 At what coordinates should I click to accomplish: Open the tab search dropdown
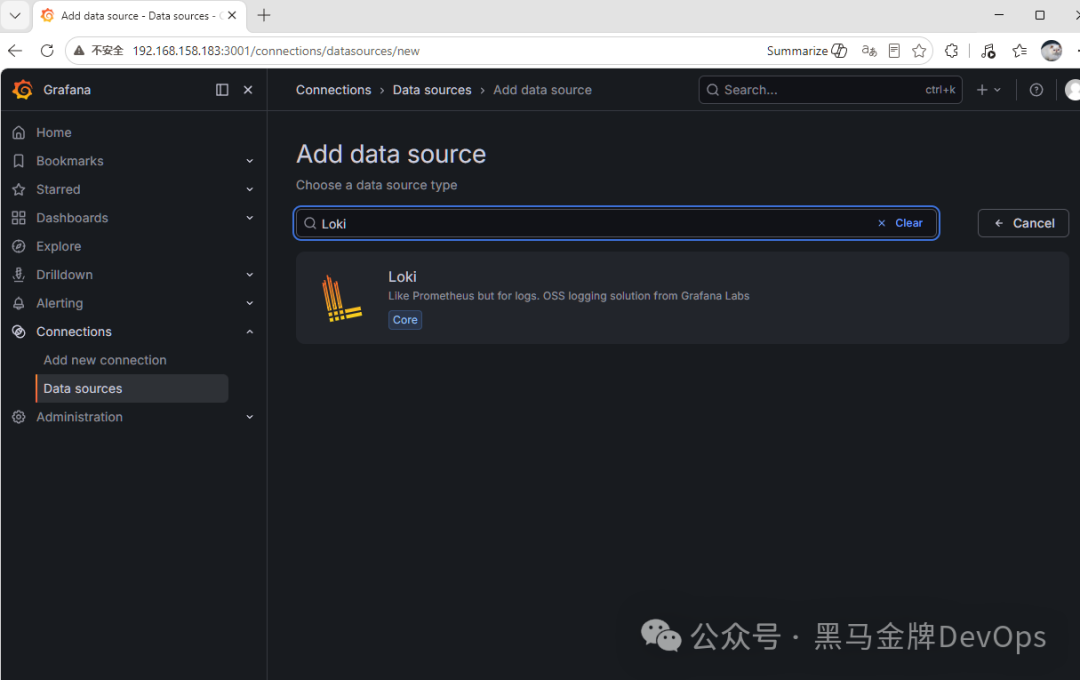click(x=15, y=15)
